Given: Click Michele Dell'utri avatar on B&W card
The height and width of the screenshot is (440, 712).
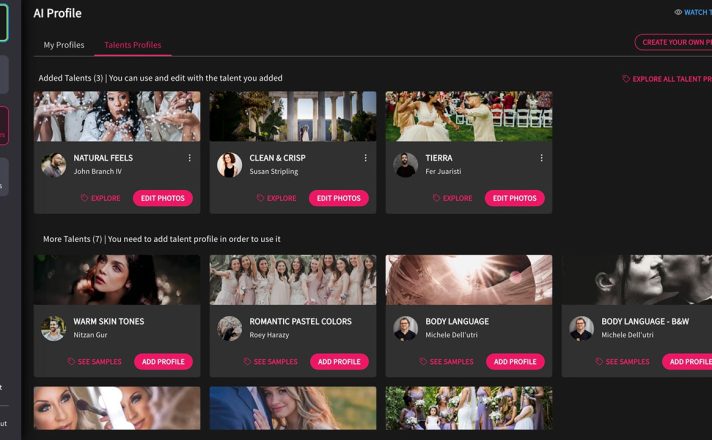Looking at the screenshot, I should (x=581, y=328).
